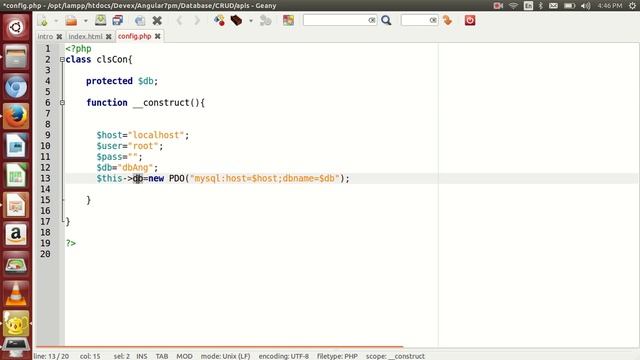
Task: Open LibreOffice Calc from launcher
Action: pos(16,176)
